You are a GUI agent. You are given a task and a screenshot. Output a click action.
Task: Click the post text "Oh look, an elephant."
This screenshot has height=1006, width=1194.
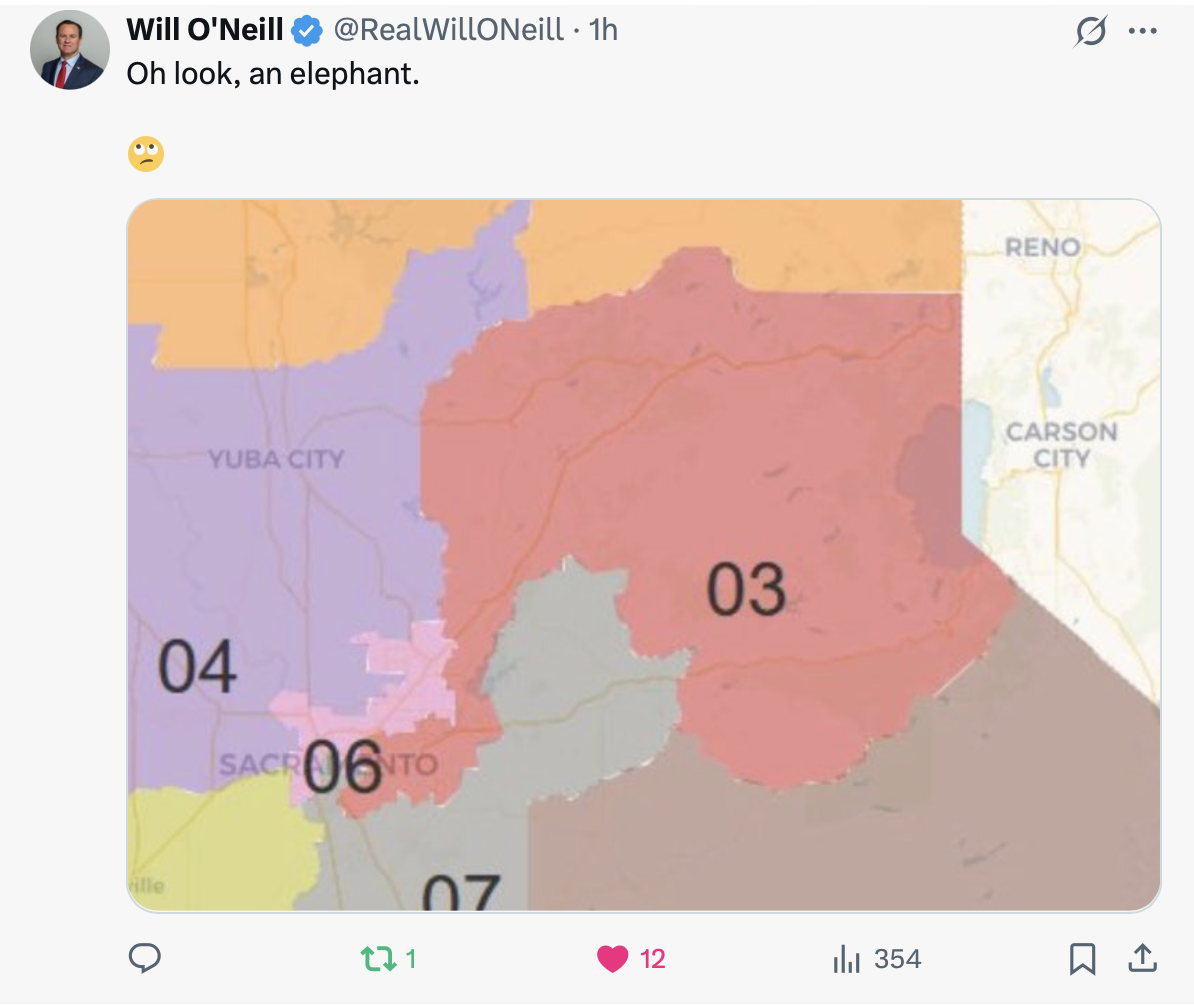click(272, 74)
